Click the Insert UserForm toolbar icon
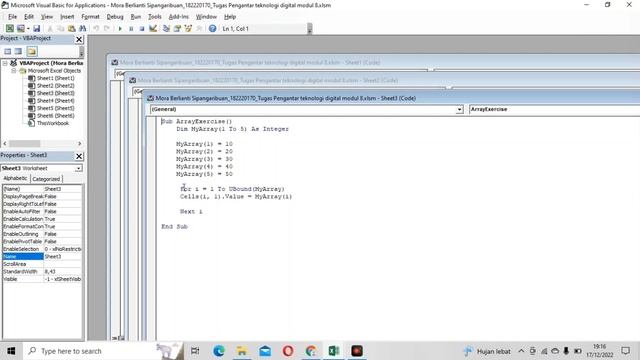This screenshot has width=640, height=360. click(20, 29)
